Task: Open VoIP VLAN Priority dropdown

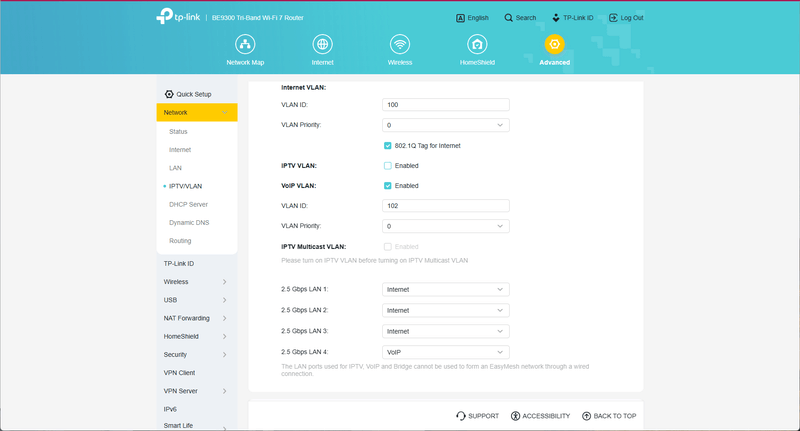Action: pyautogui.click(x=445, y=226)
